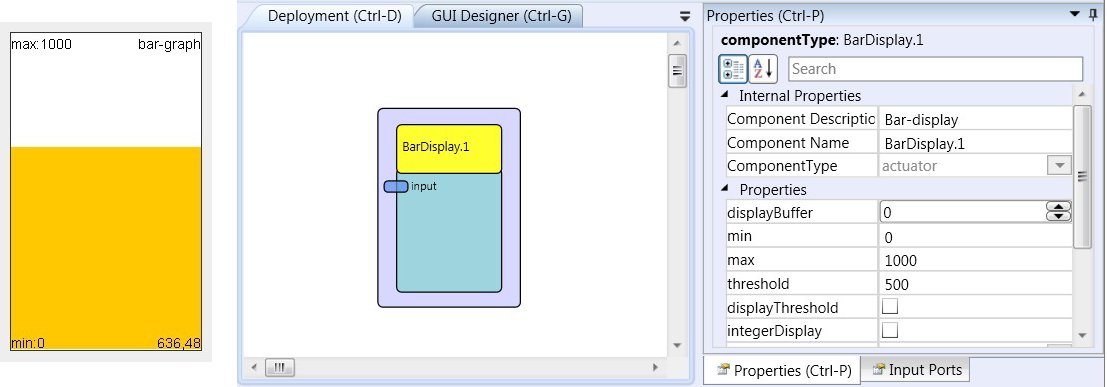
Task: Click the properties list scrollbar thumb
Action: [x=1082, y=177]
